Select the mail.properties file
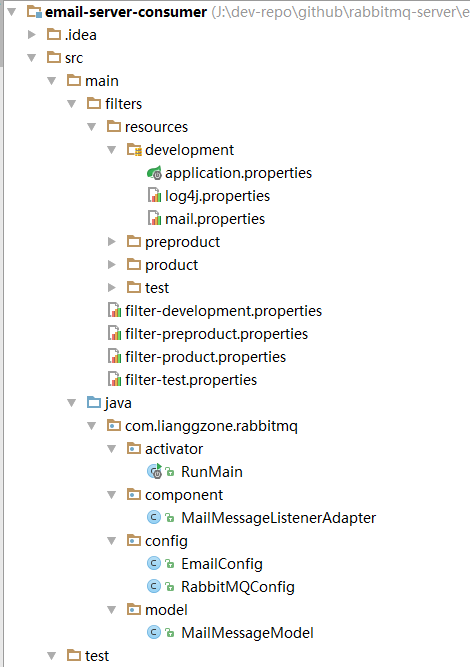The image size is (470, 667). (215, 219)
